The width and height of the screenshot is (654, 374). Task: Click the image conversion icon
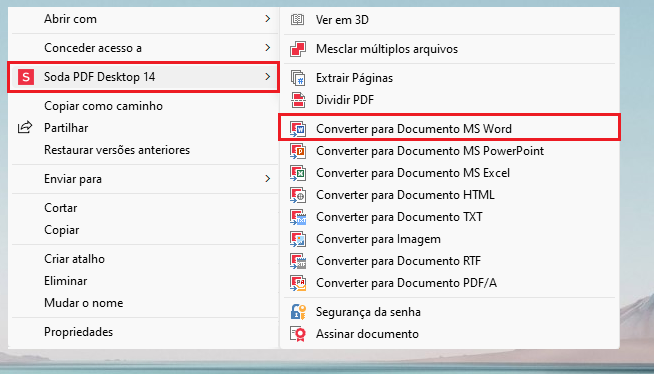coord(298,239)
